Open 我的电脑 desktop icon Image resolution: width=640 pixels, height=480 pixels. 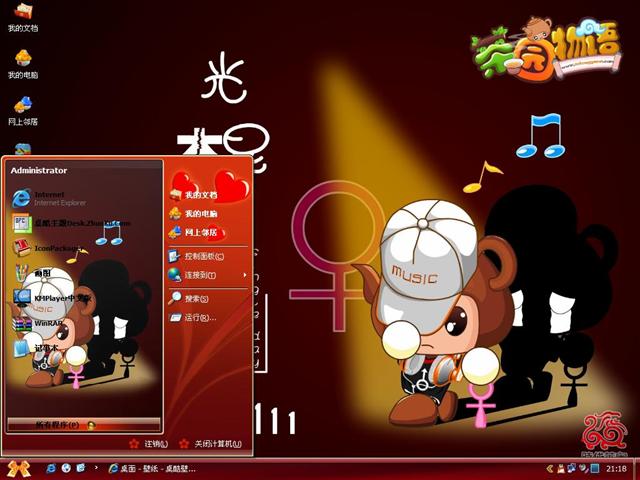click(x=23, y=64)
